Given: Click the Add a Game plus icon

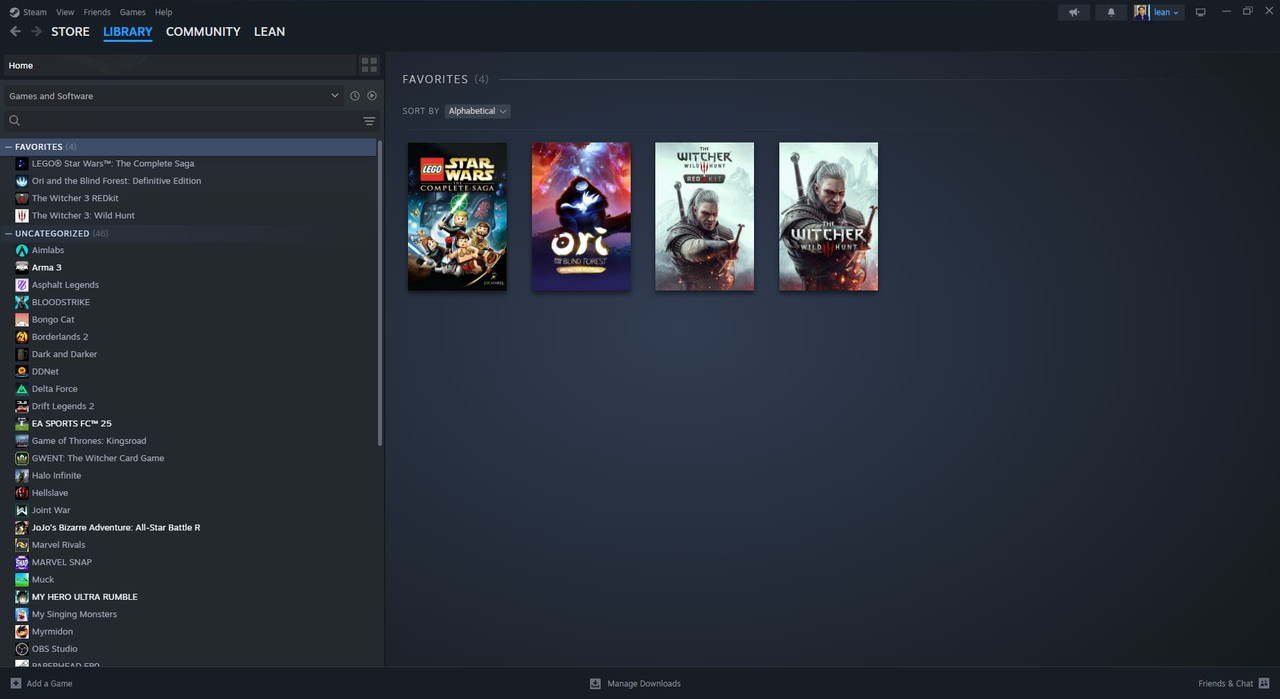Looking at the screenshot, I should [15, 683].
